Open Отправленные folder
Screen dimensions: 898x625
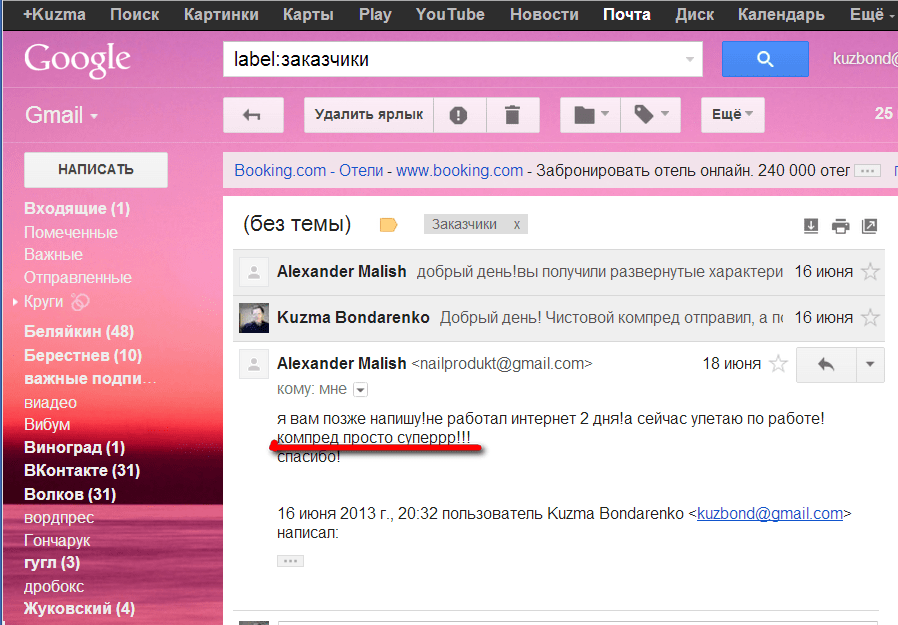(77, 277)
